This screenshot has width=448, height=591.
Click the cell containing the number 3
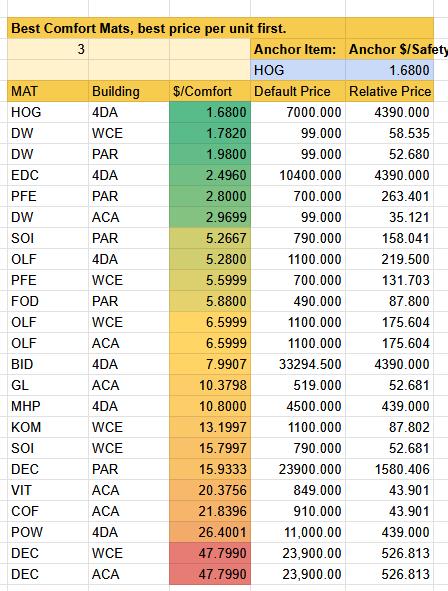point(48,49)
